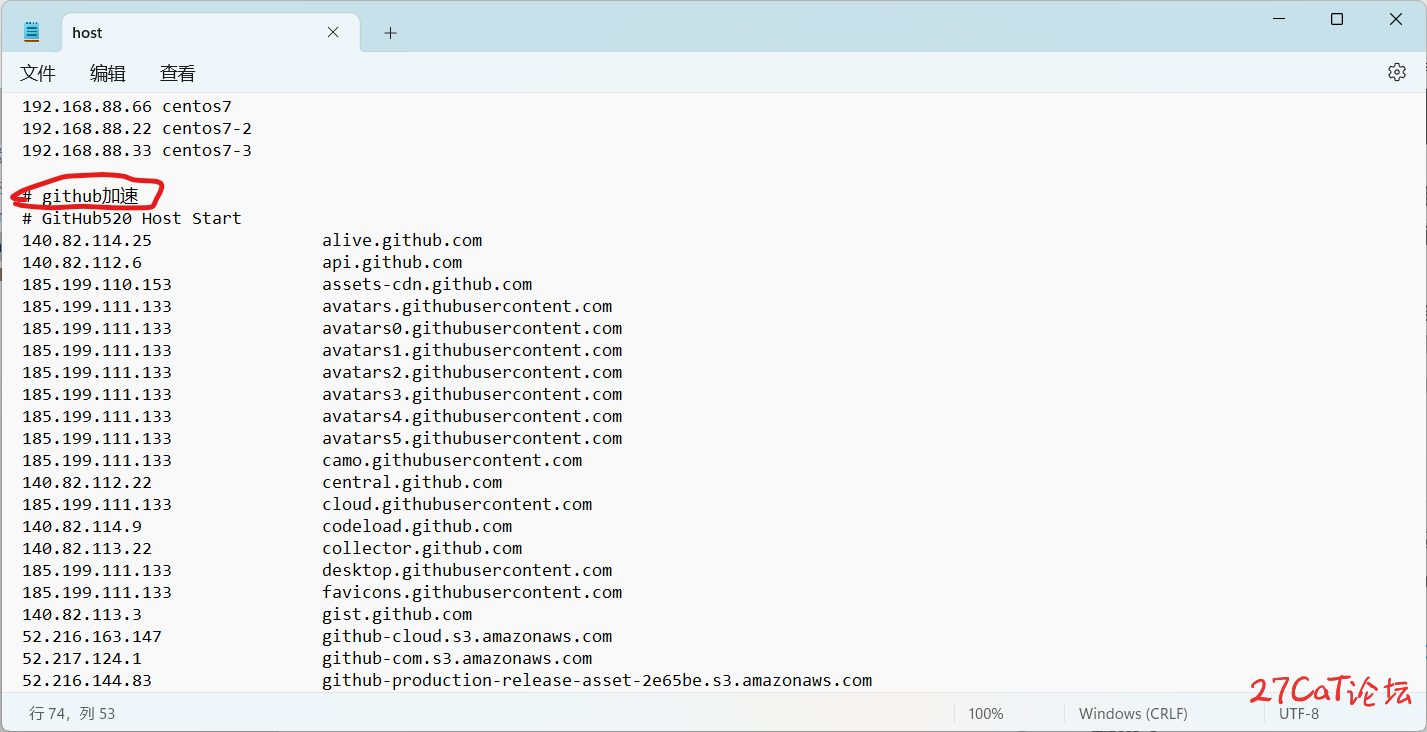Click the hostname github-cloud.s3.amazonaws.com
The width and height of the screenshot is (1427, 732).
(467, 636)
